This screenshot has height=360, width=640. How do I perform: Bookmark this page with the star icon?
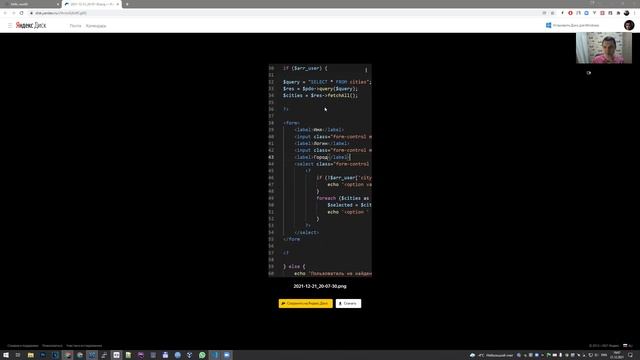pos(553,13)
